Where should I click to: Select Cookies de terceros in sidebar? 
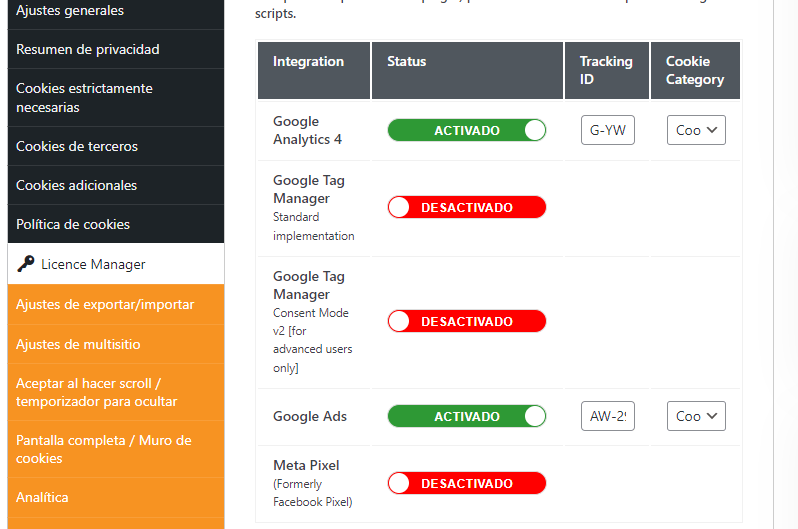(x=116, y=146)
